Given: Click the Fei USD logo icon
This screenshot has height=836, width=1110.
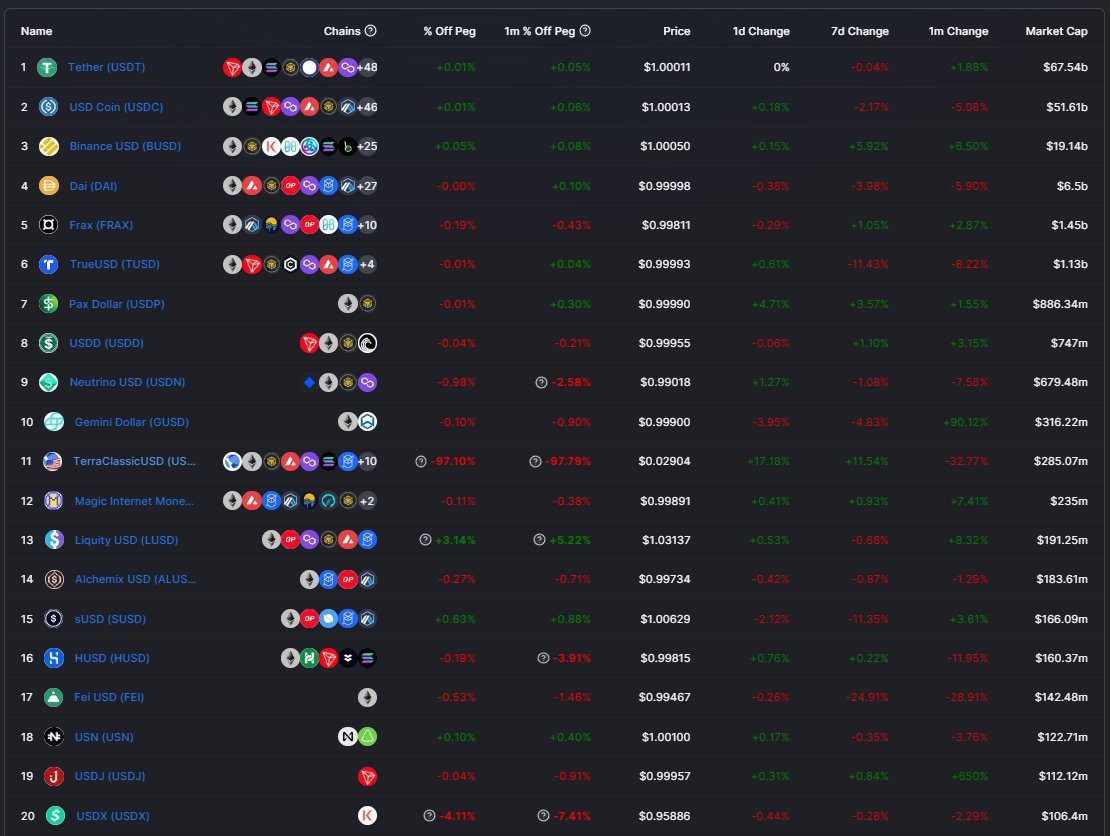Looking at the screenshot, I should pos(54,697).
